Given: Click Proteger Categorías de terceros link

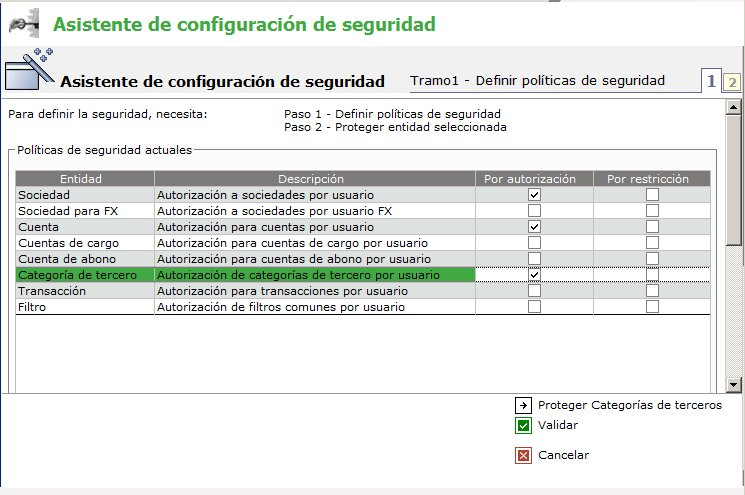Looking at the screenshot, I should click(x=629, y=405).
